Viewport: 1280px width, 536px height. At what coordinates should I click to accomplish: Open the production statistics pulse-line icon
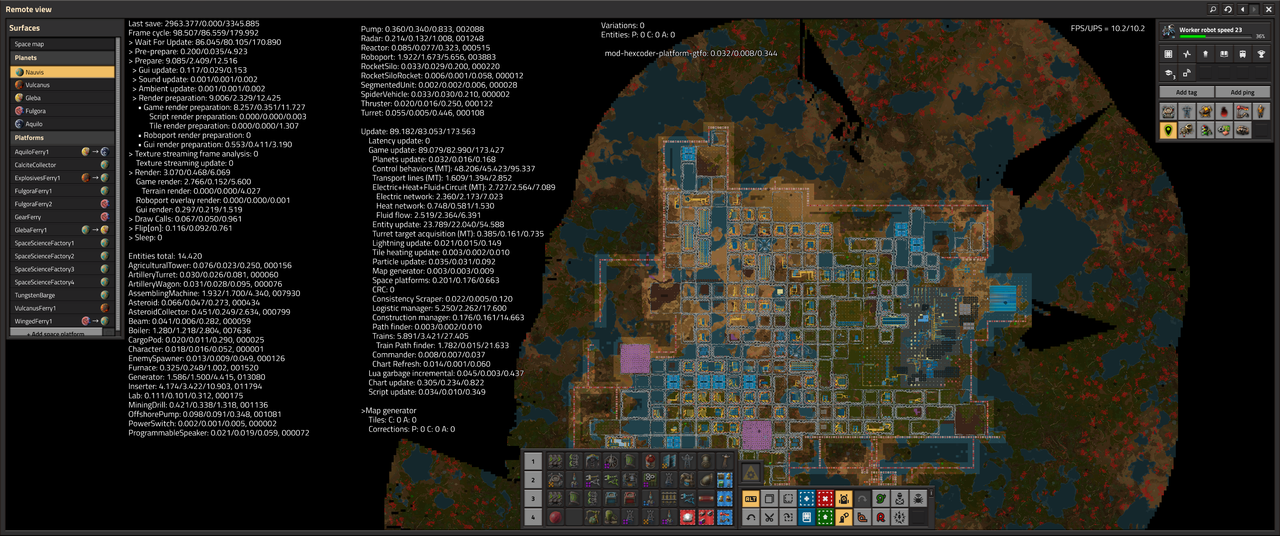point(1187,54)
